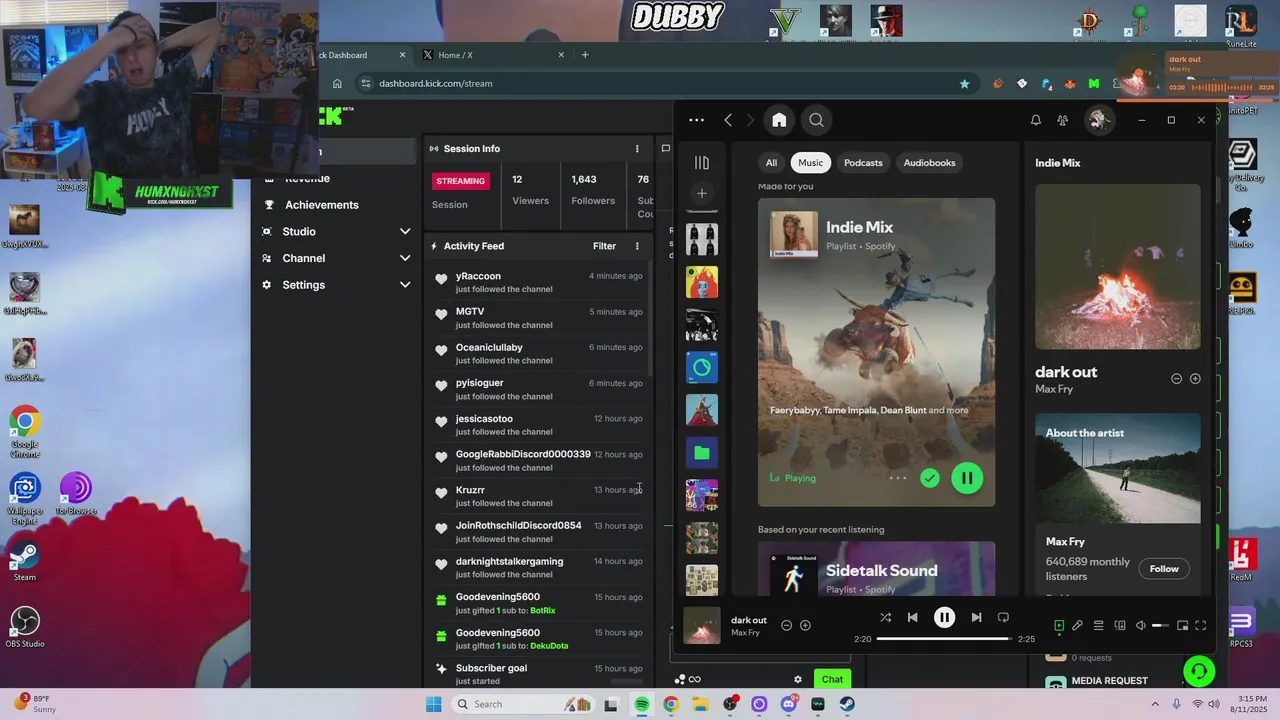The image size is (1280, 720).
Task: Pause Indie Mix with green button
Action: pos(967,478)
